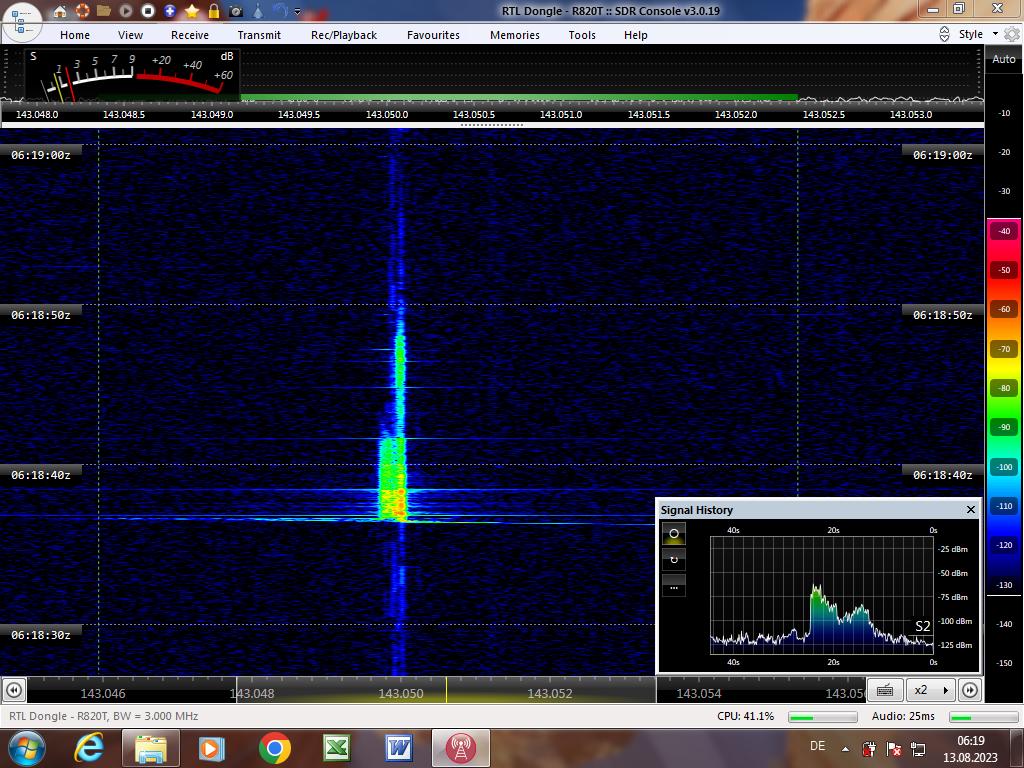The width and height of the screenshot is (1024, 768).
Task: Open the Windows Start button
Action: pyautogui.click(x=26, y=748)
